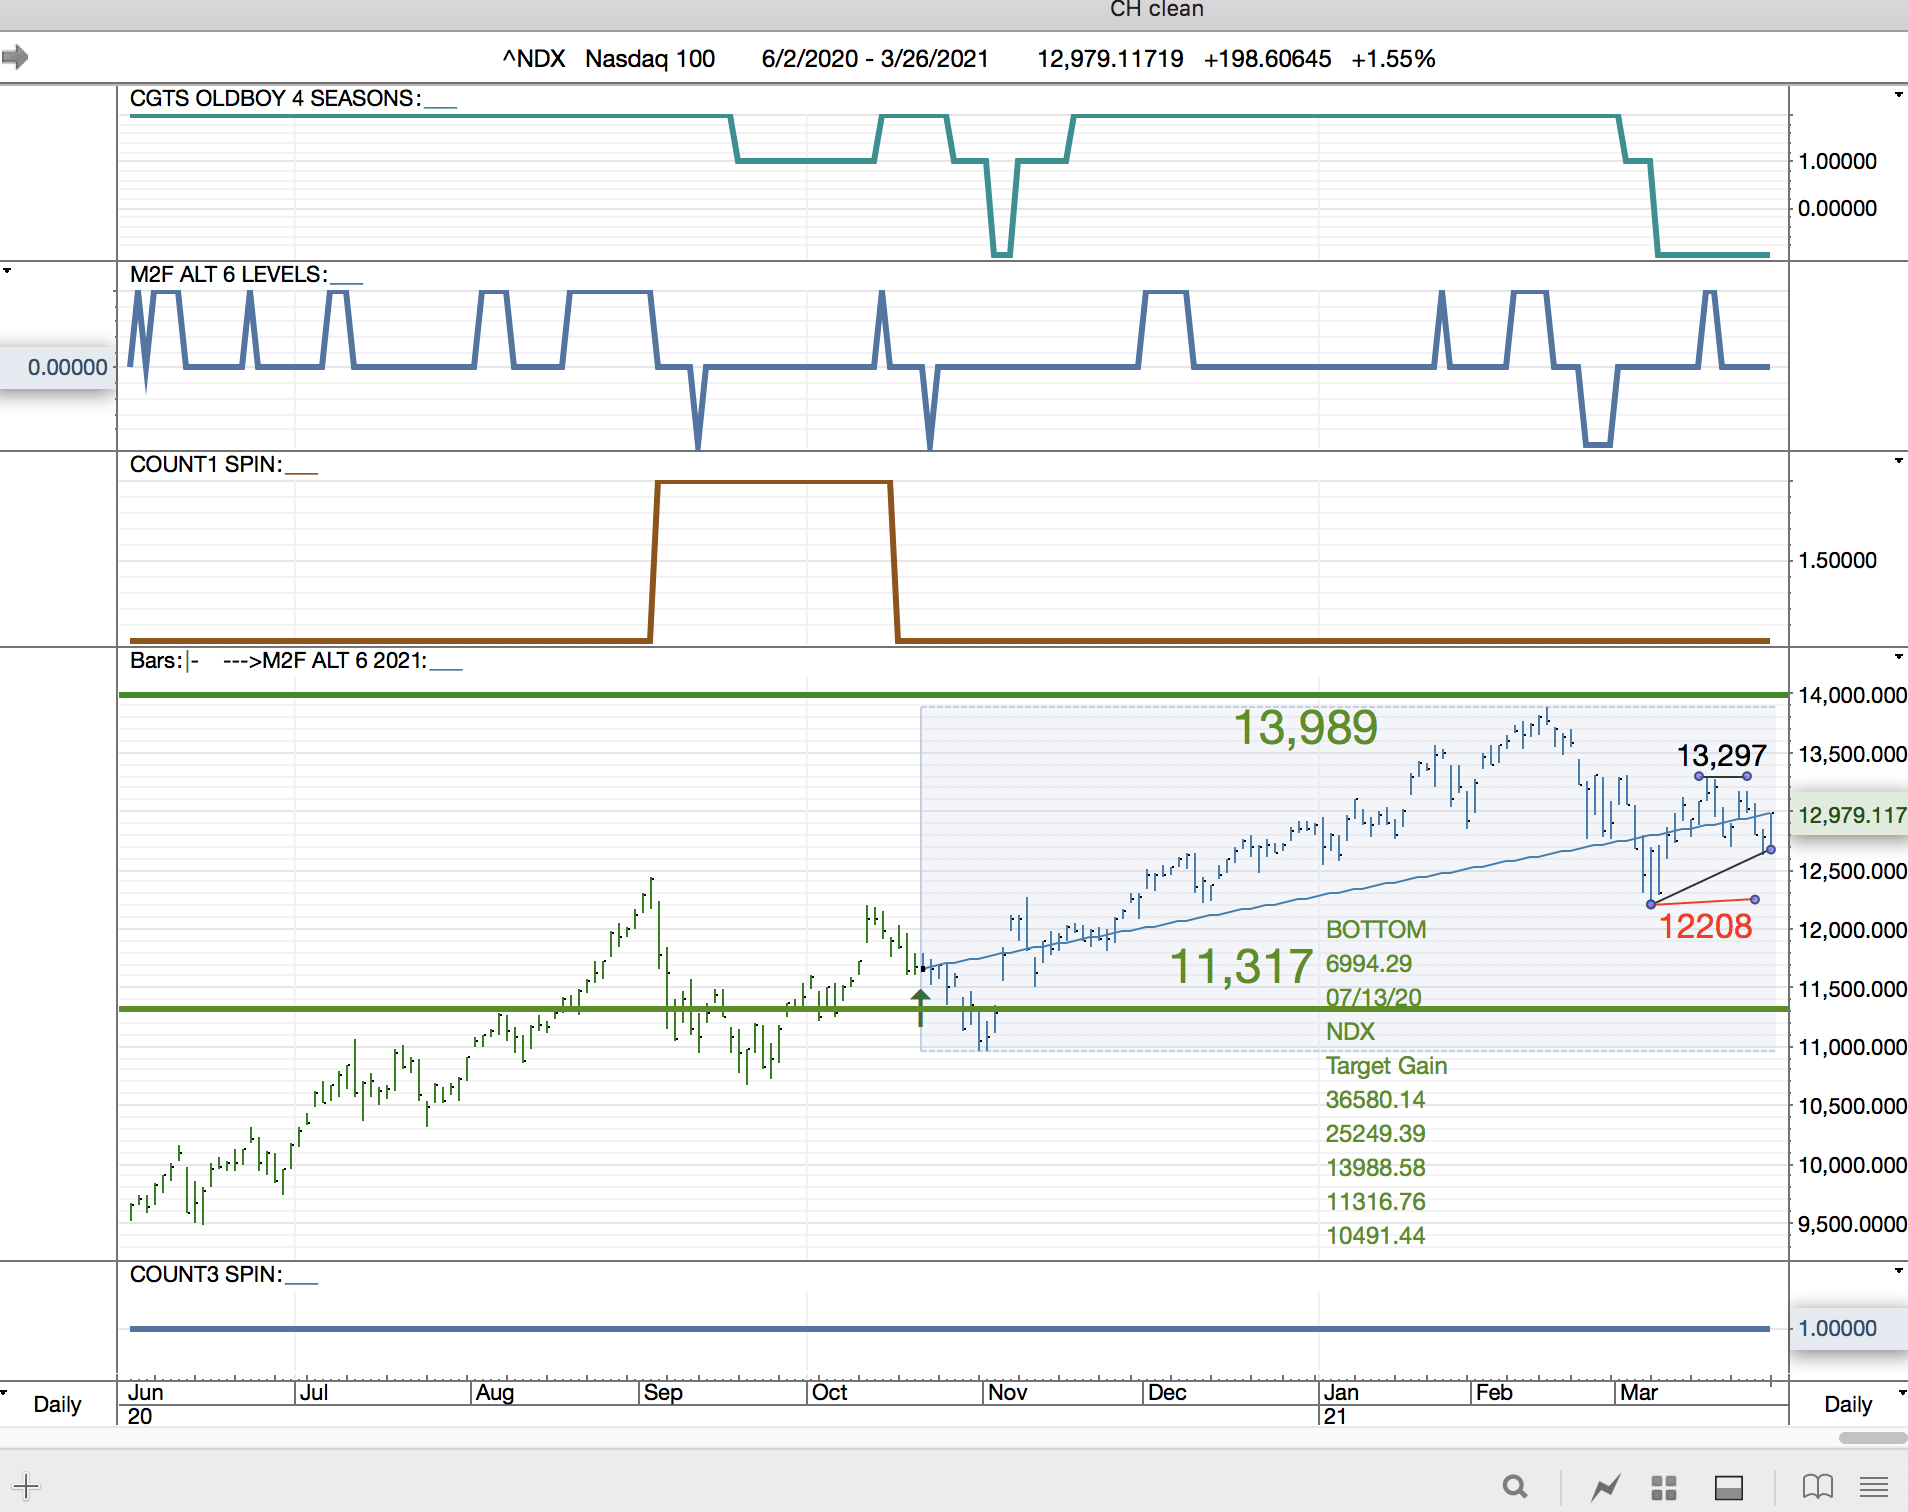Image resolution: width=1908 pixels, height=1512 pixels.
Task: Click the green up arrow marker on chart
Action: pos(920,1006)
